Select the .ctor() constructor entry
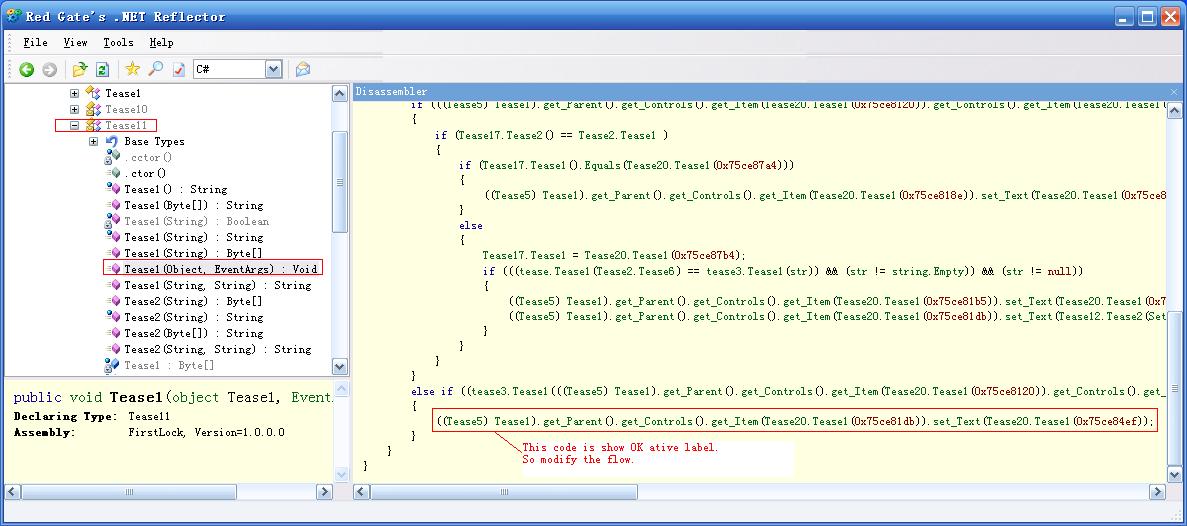 [x=145, y=173]
